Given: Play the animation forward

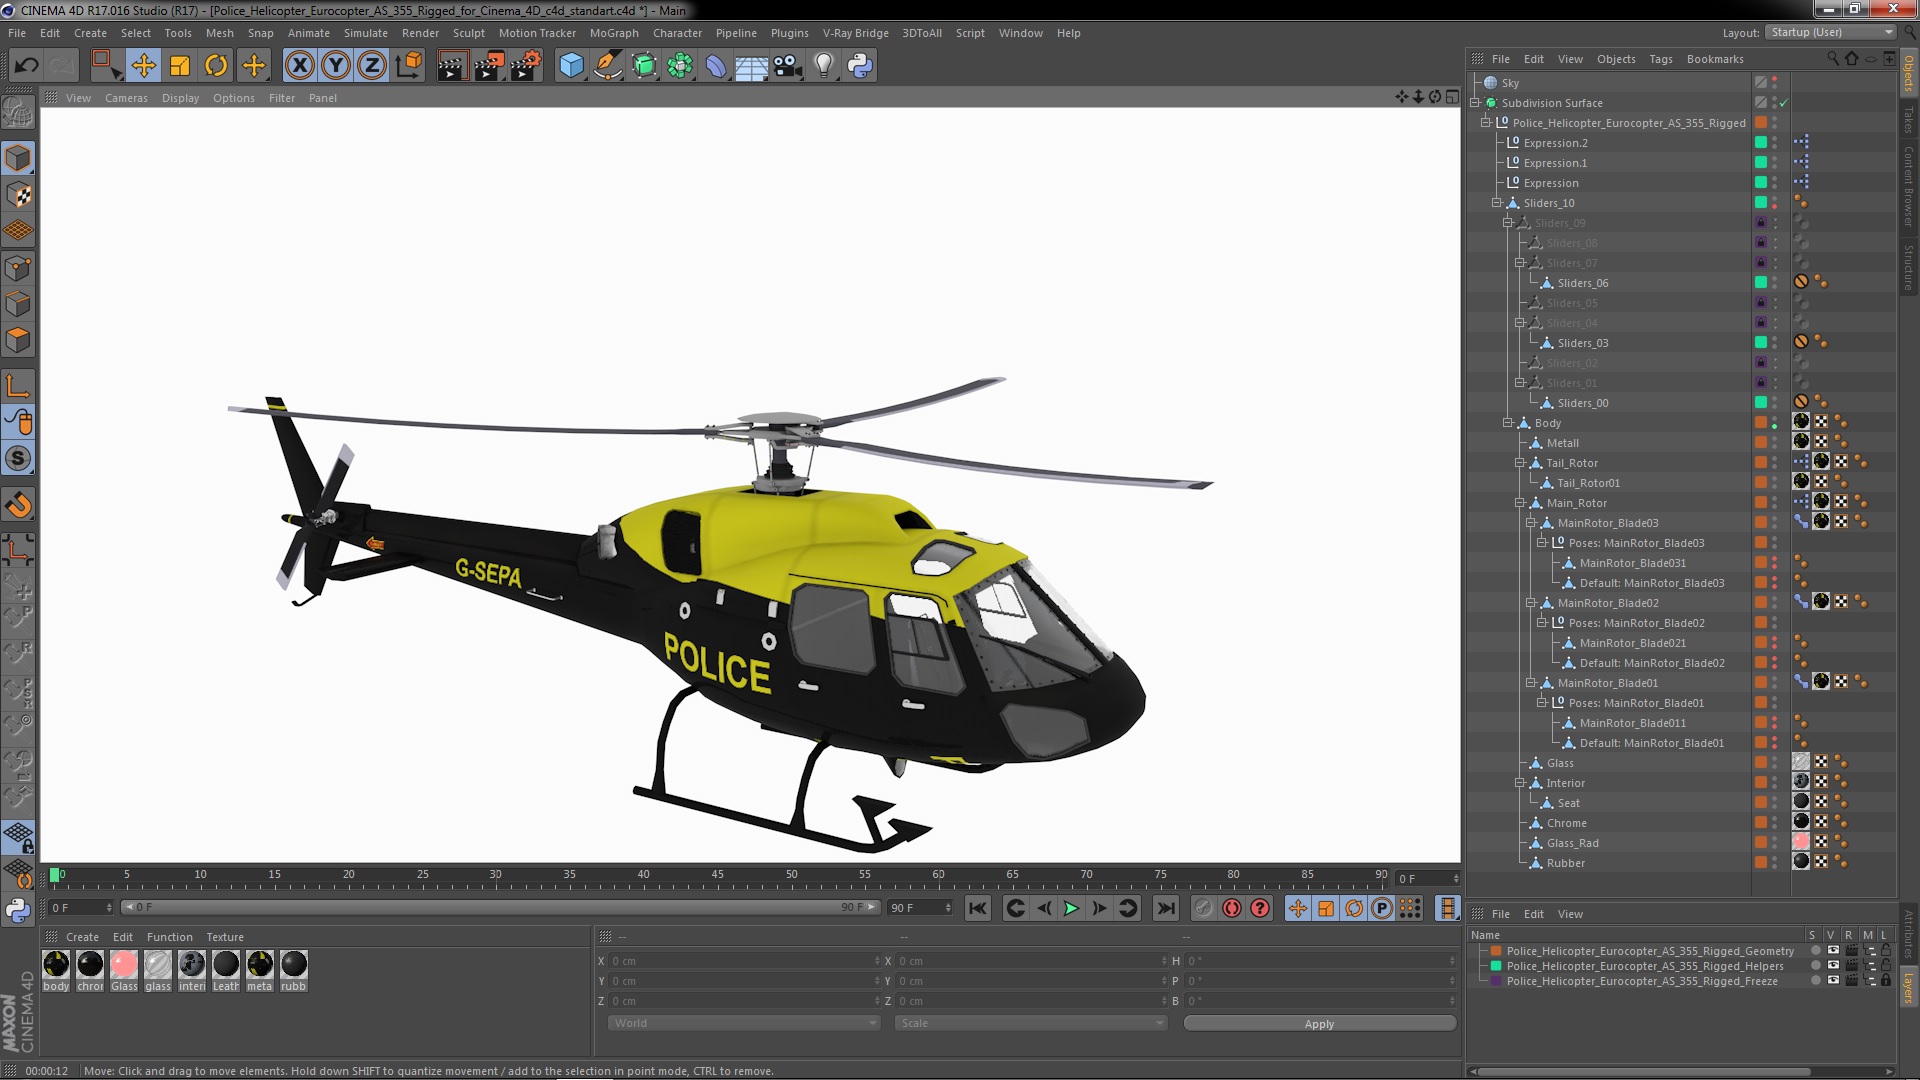Looking at the screenshot, I should [x=1071, y=908].
